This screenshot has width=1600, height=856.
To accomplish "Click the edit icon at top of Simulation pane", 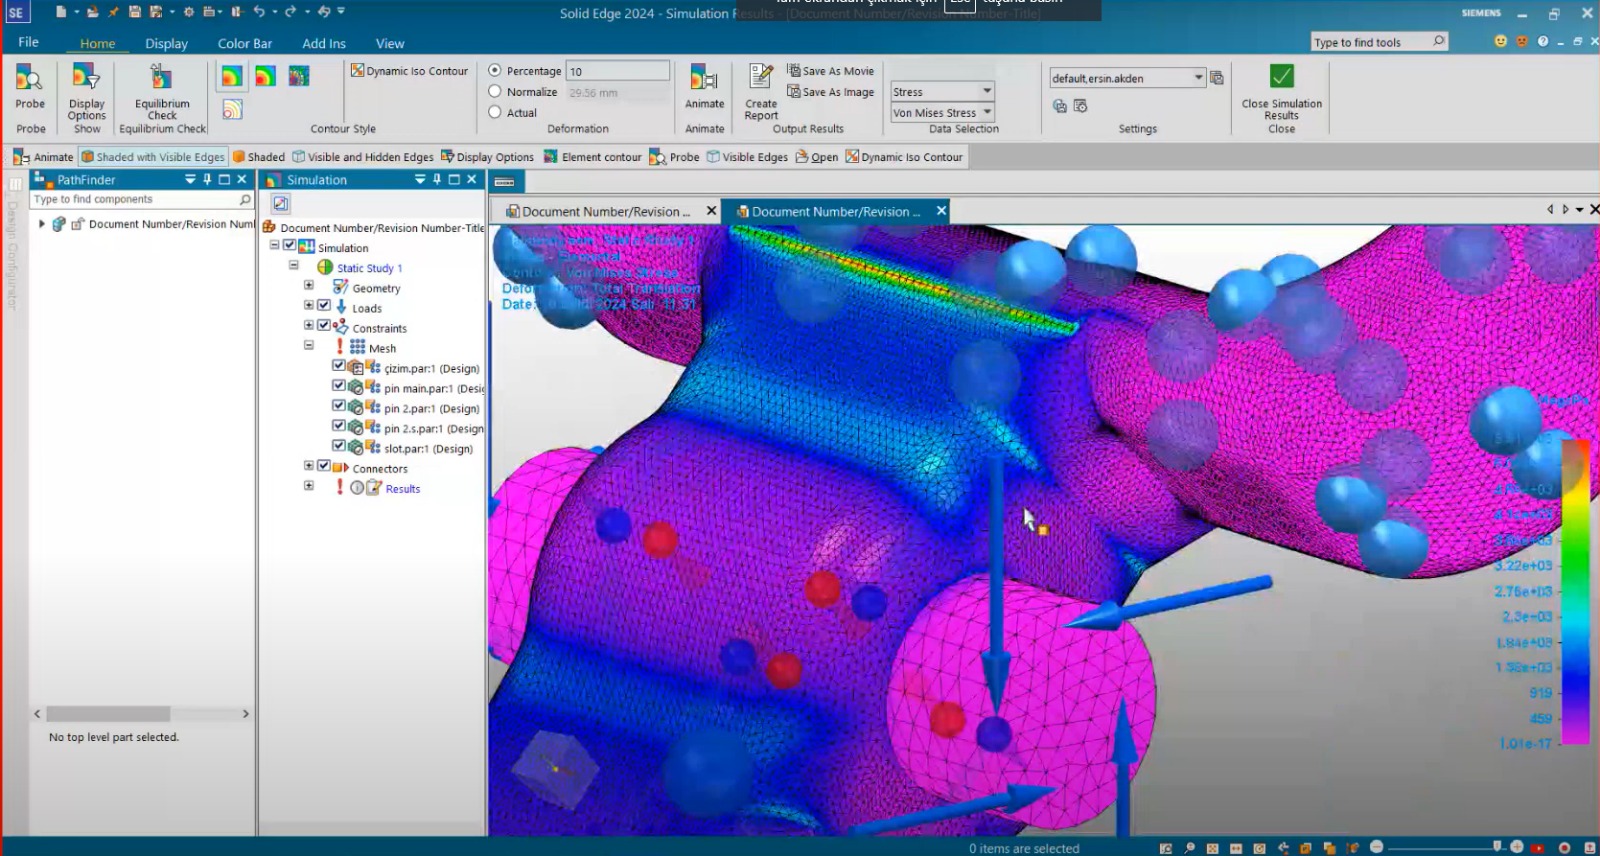I will click(x=281, y=203).
